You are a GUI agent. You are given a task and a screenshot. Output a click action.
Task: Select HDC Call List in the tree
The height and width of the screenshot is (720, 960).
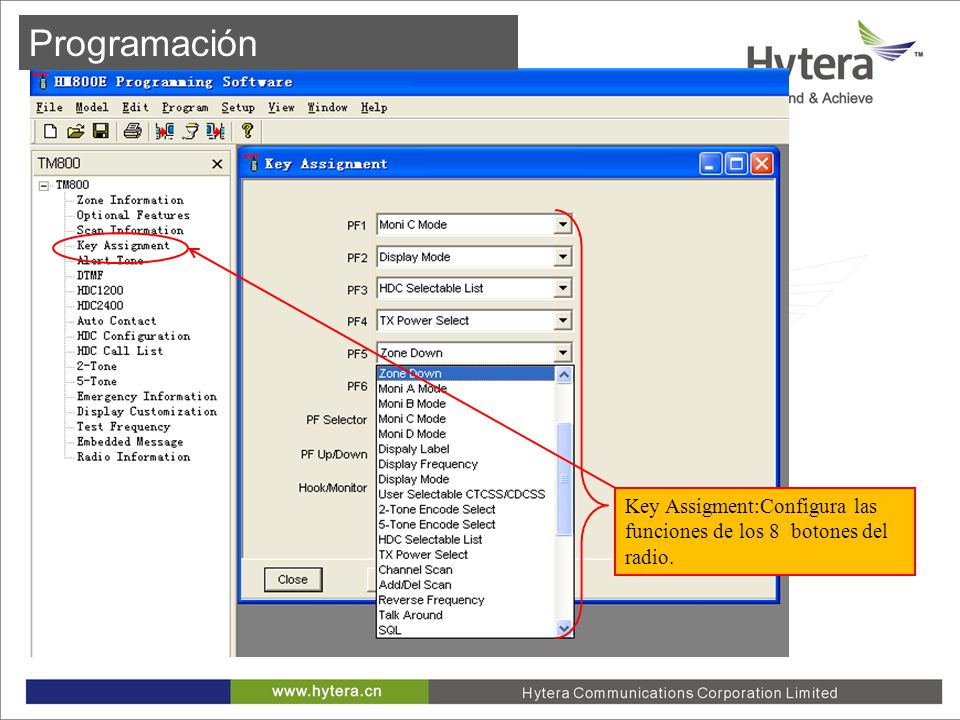(x=120, y=351)
